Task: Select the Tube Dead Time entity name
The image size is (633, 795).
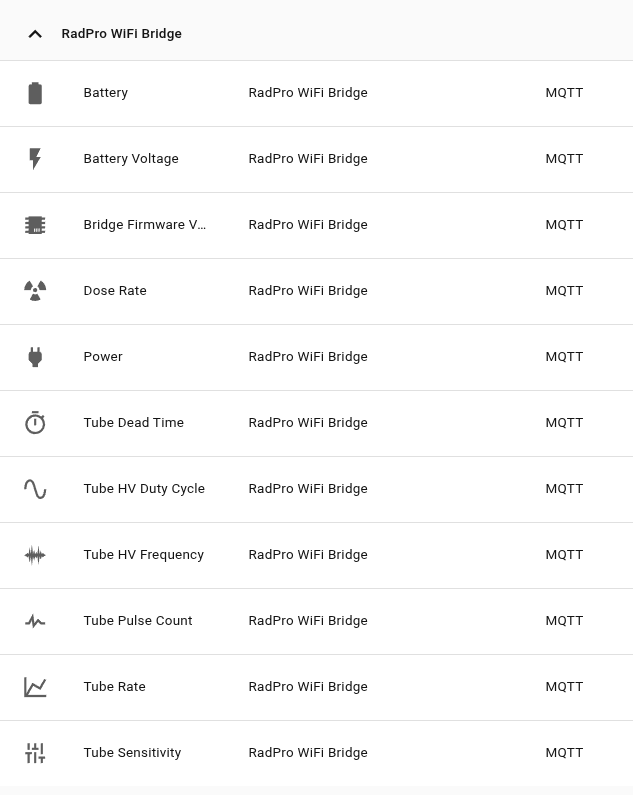Action: 133,422
